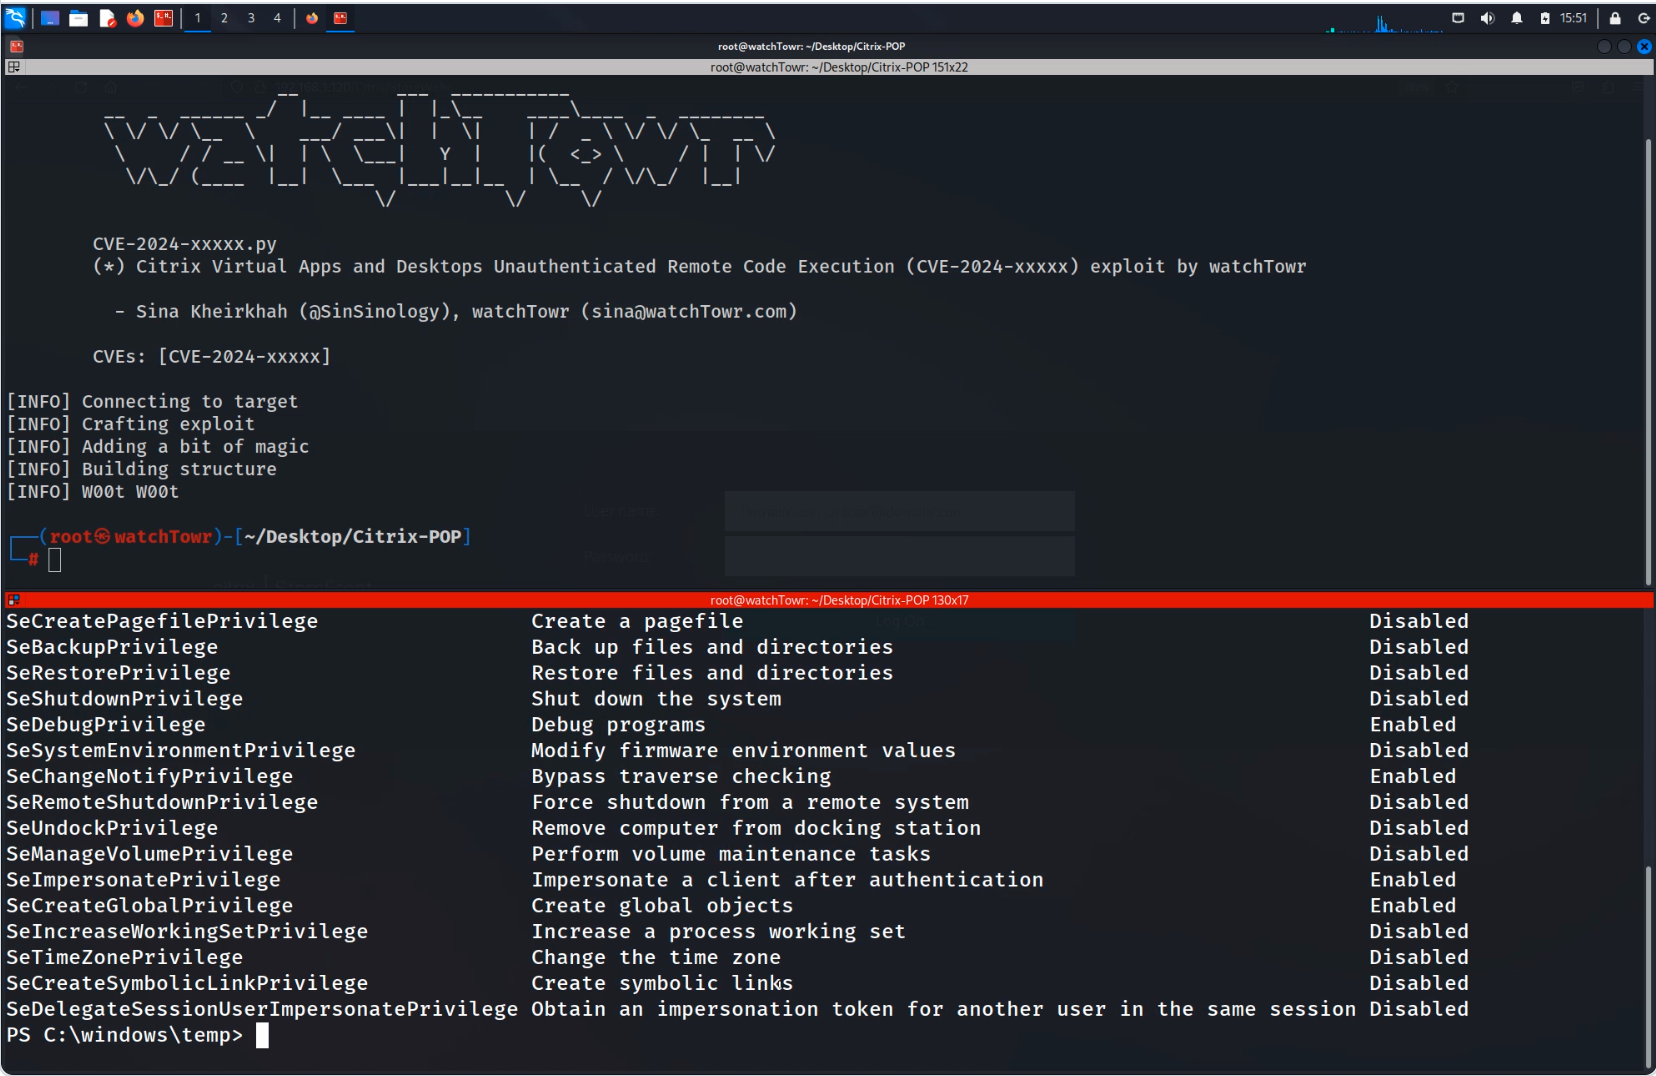
Task: Click "Bypass traverse checking" description text
Action: click(x=681, y=776)
